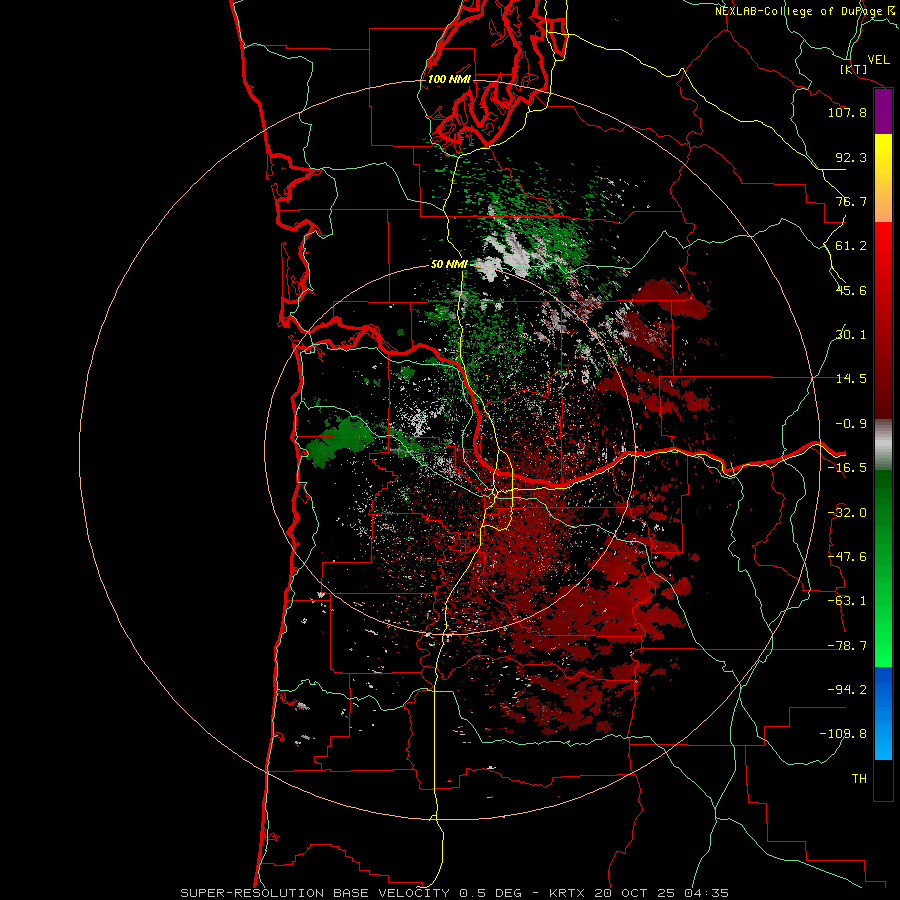Click the -78.7 legend value
This screenshot has width=900, height=900.
click(x=847, y=646)
